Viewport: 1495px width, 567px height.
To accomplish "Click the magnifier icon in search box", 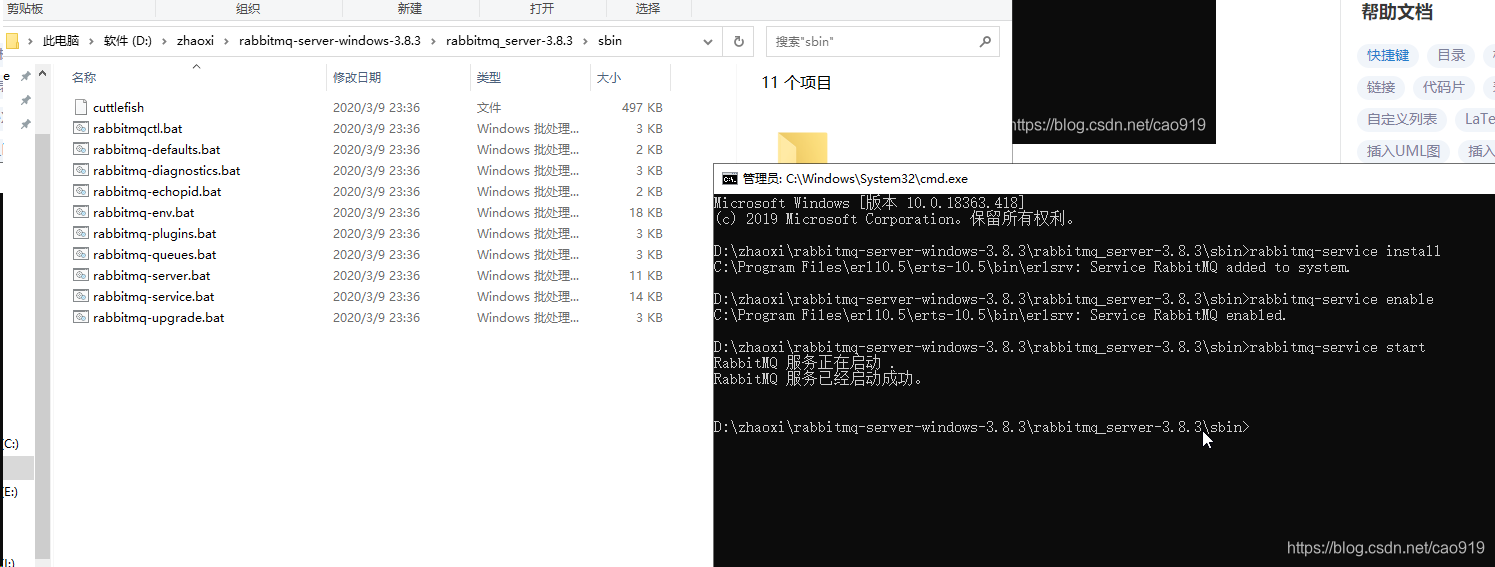I will pos(985,42).
